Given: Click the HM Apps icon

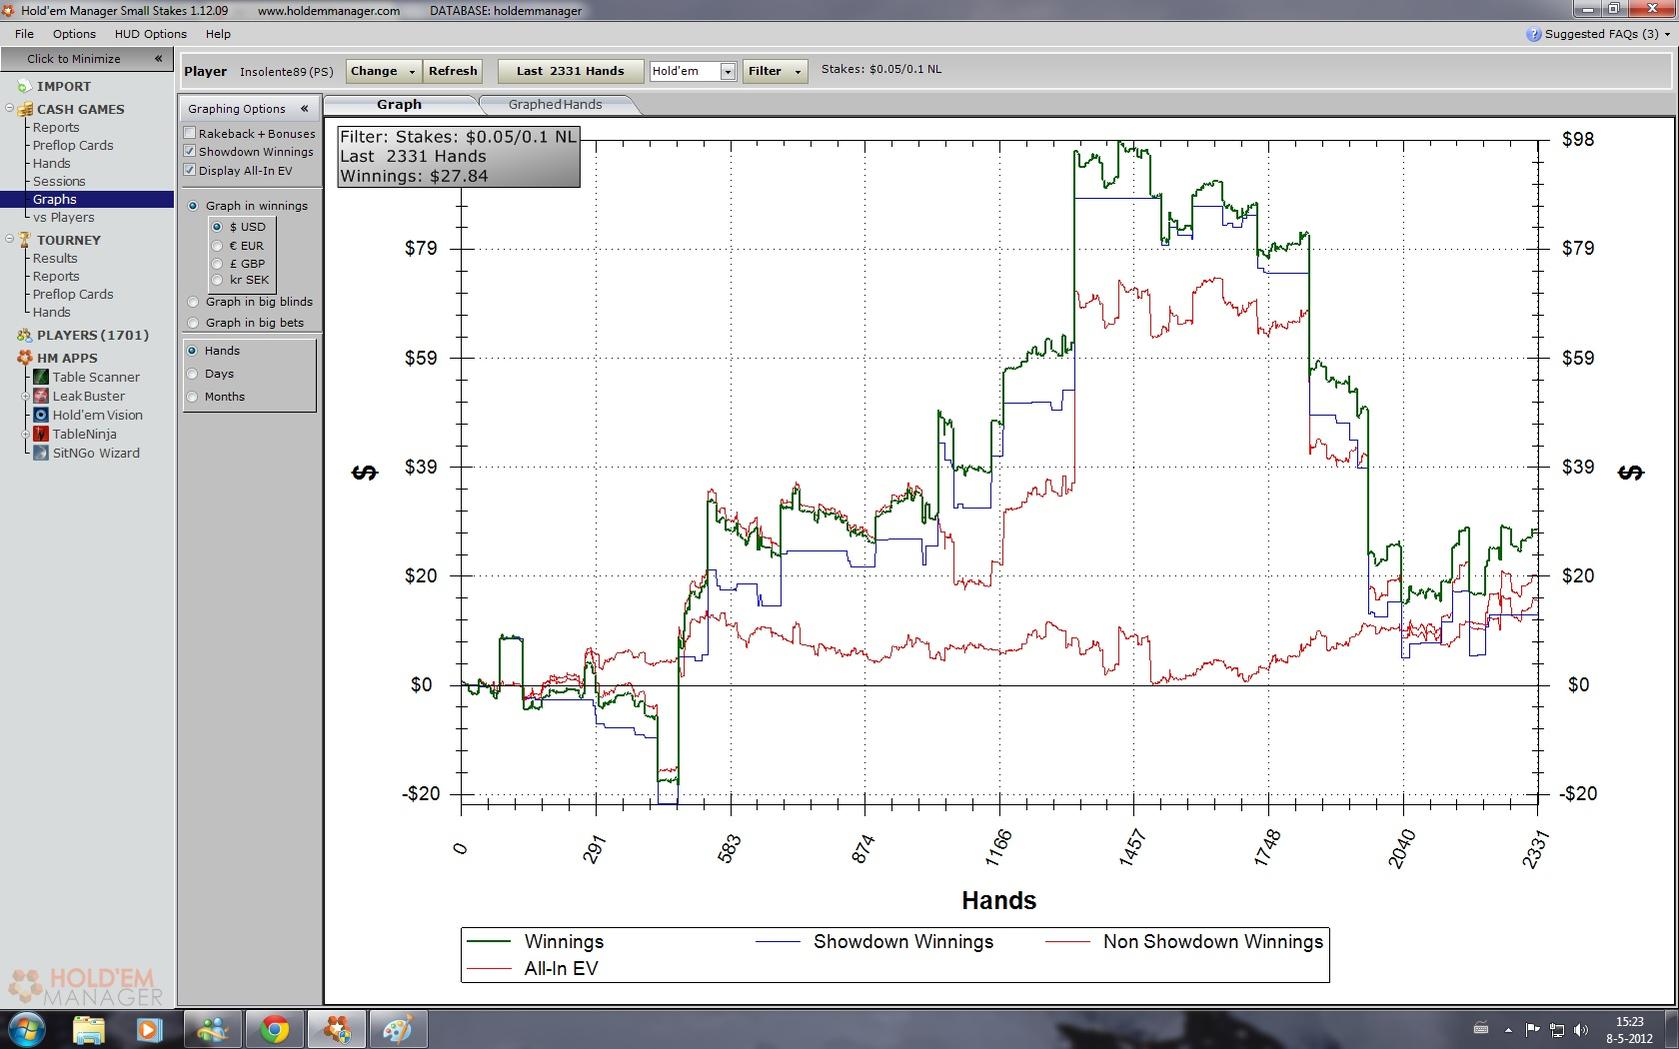Looking at the screenshot, I should click(25, 358).
